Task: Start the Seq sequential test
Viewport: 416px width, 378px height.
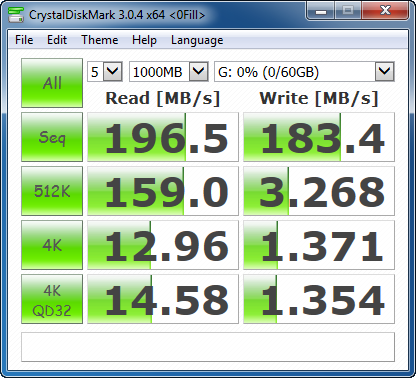Action: (x=52, y=137)
